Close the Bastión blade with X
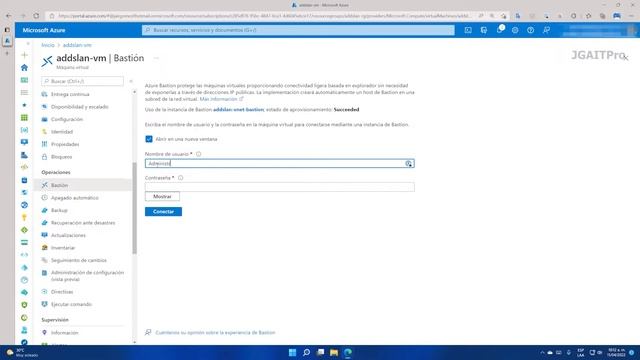This screenshot has height=360, width=640. 626,58
